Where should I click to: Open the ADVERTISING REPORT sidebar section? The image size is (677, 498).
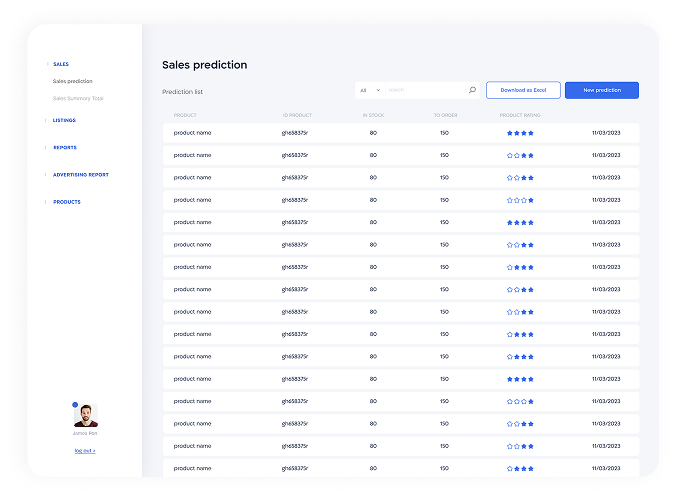81,174
